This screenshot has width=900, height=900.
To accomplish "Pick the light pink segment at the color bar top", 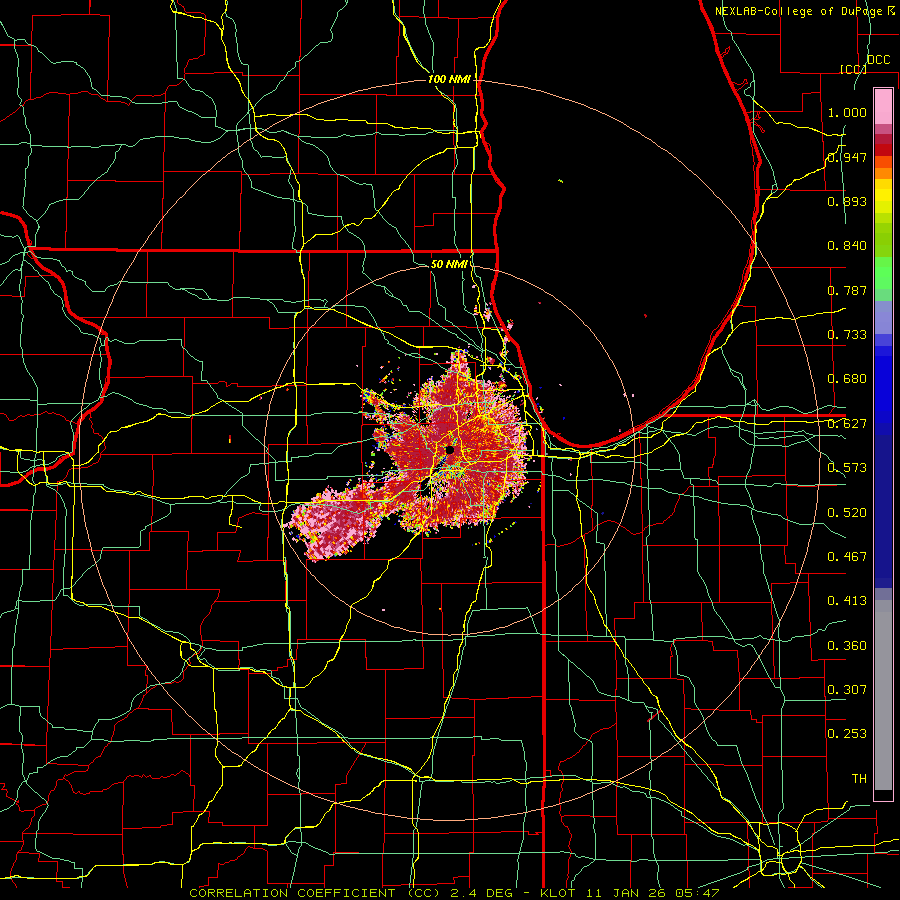I will [883, 107].
